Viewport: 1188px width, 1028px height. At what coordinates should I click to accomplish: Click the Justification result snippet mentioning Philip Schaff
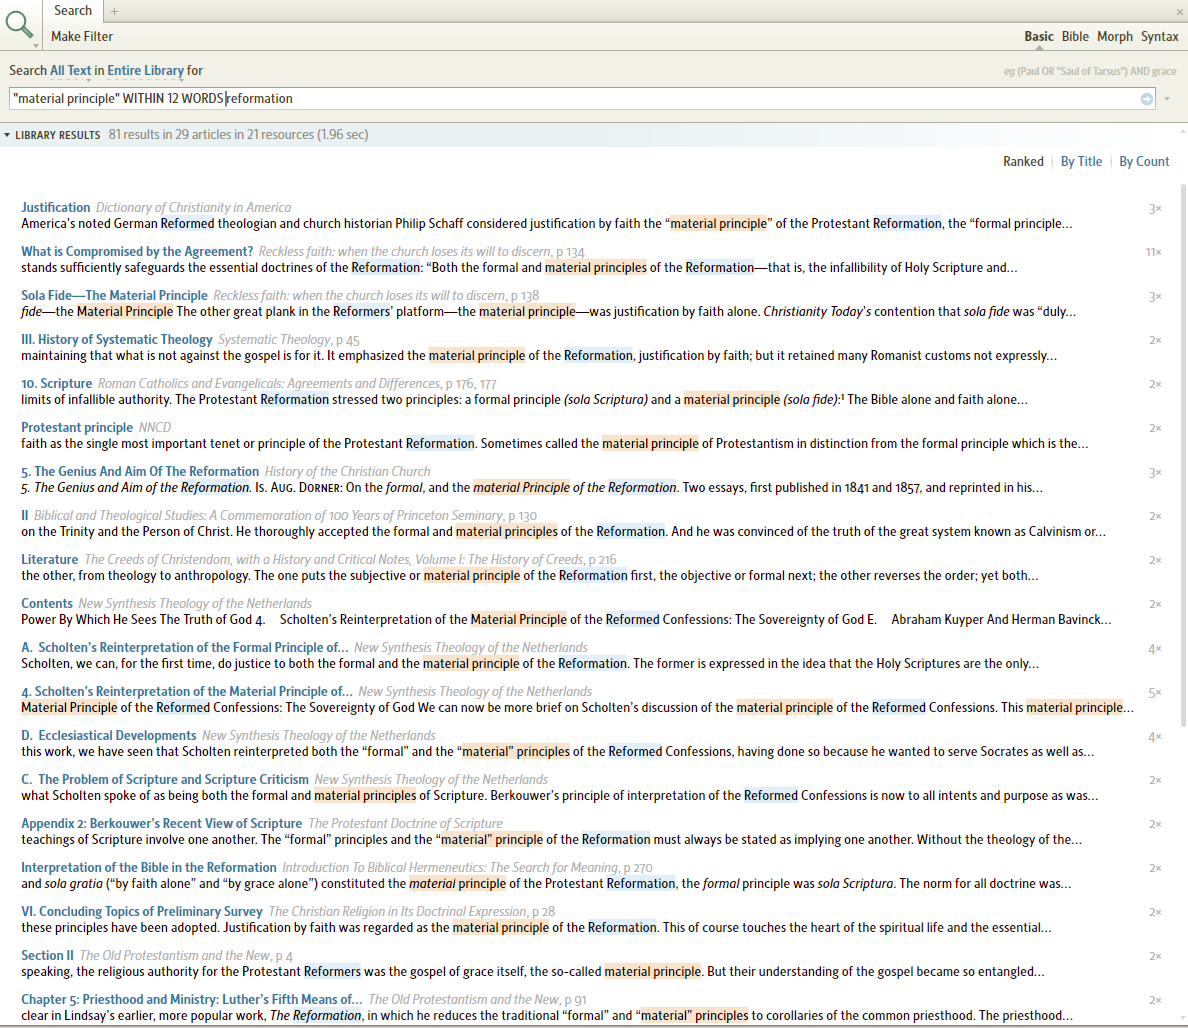coord(546,223)
